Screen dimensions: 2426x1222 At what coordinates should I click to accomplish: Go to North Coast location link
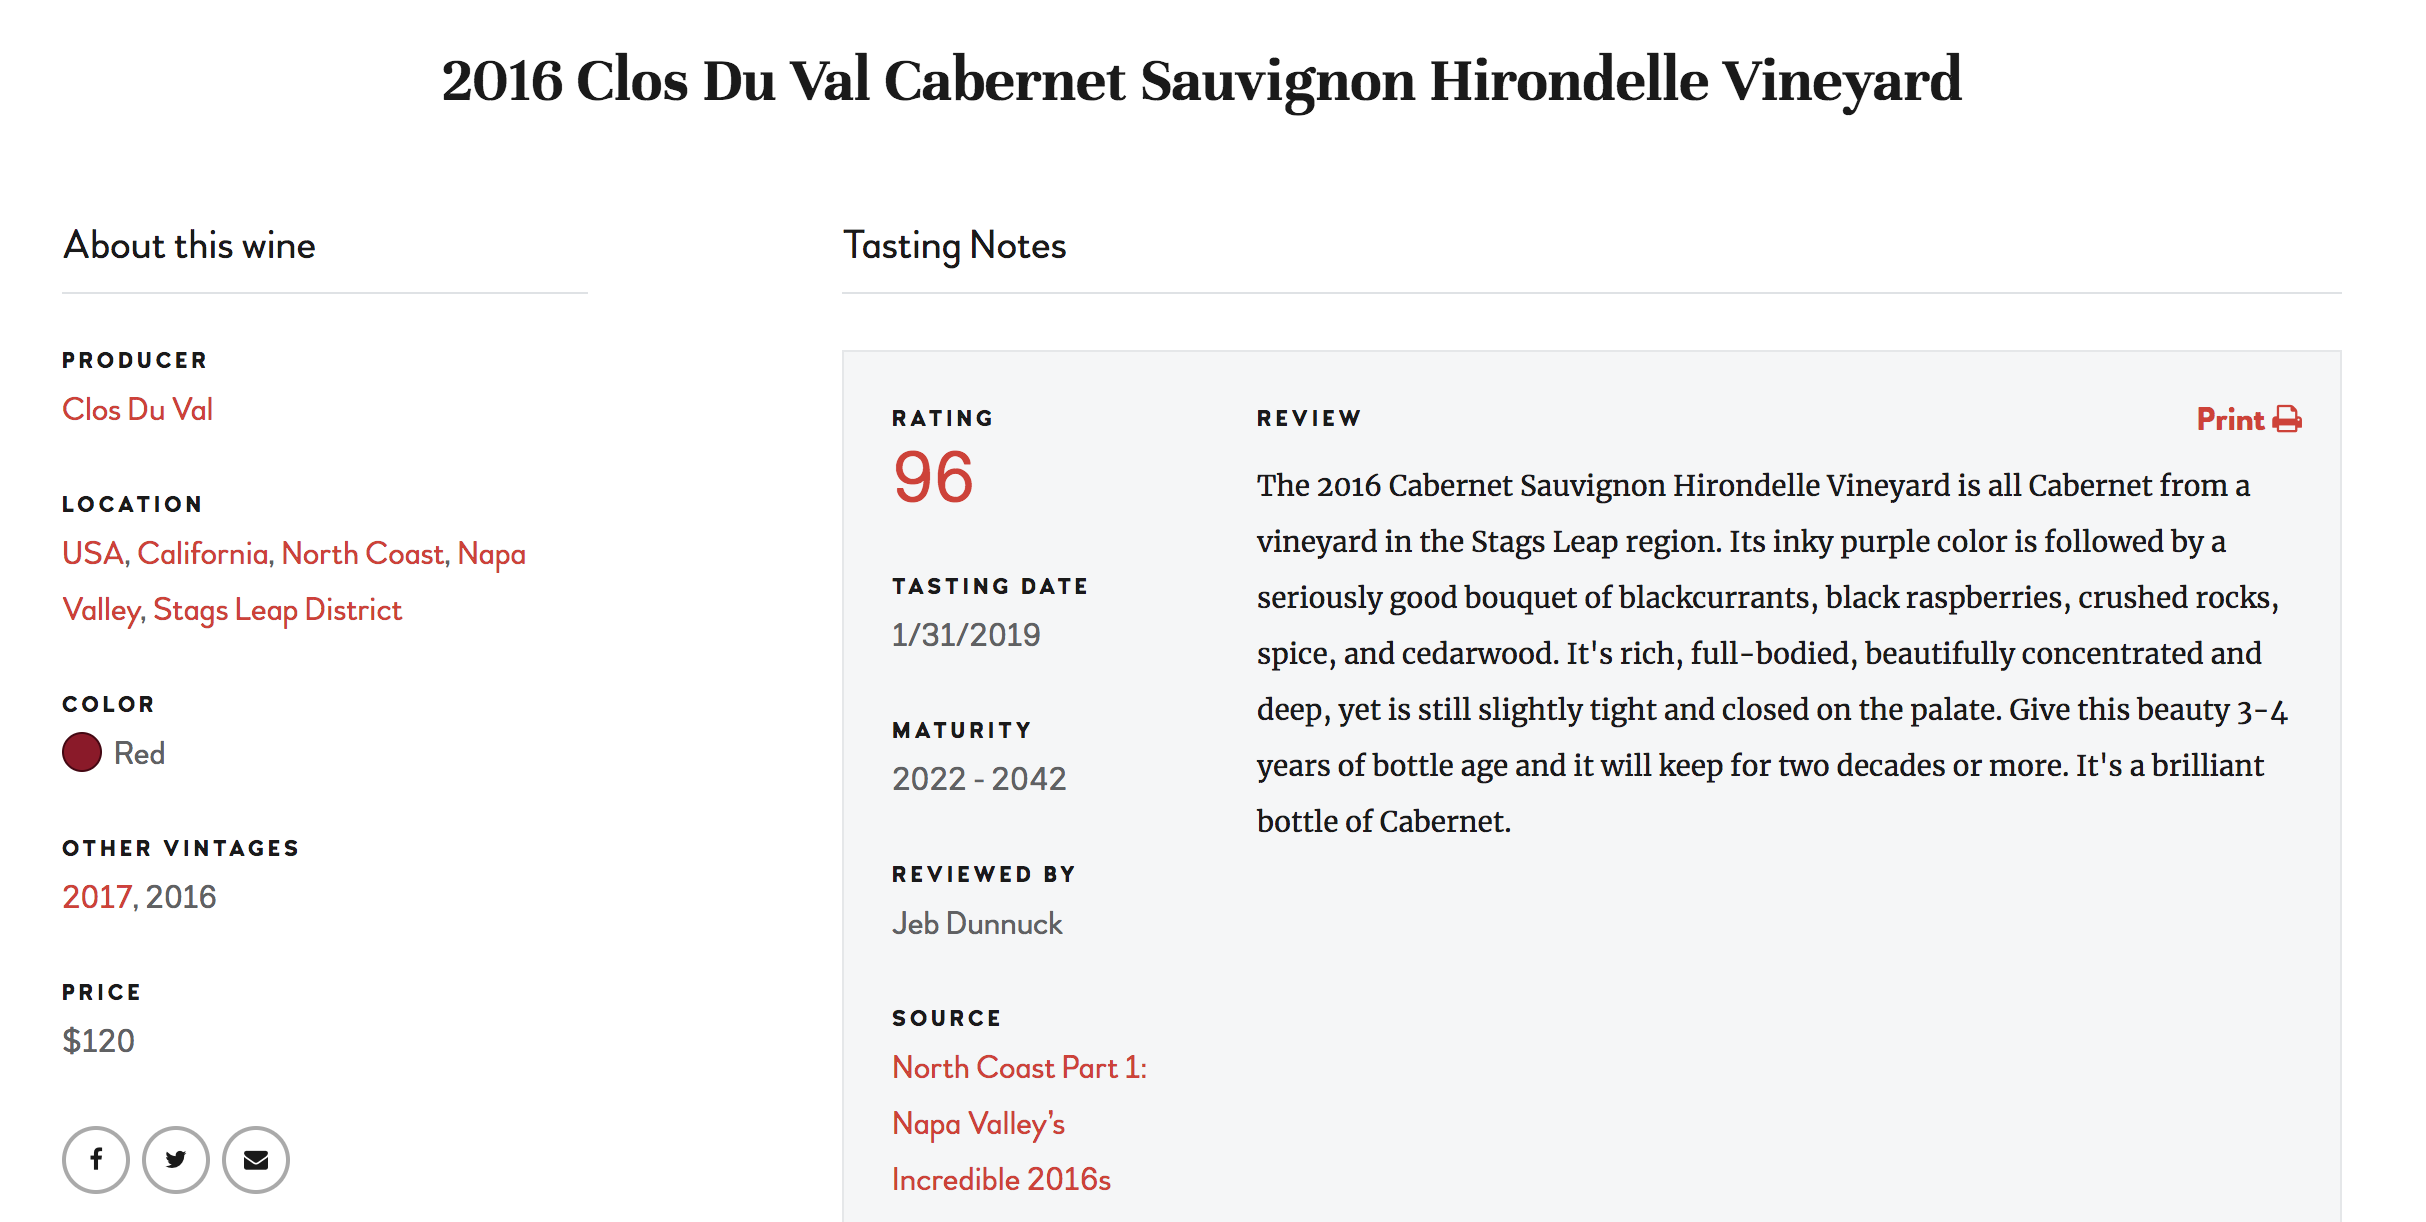363,553
